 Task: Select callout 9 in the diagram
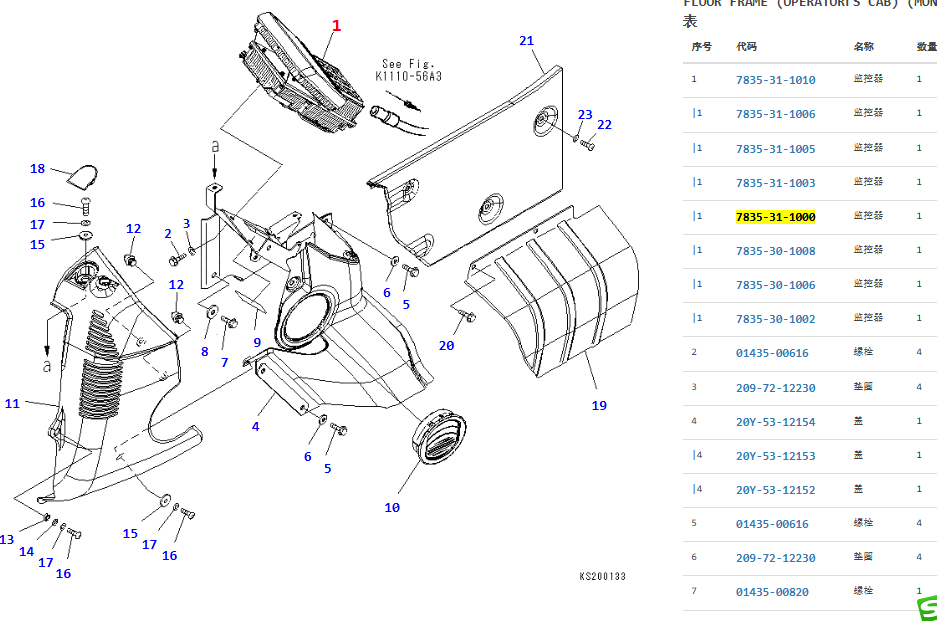pyautogui.click(x=257, y=342)
